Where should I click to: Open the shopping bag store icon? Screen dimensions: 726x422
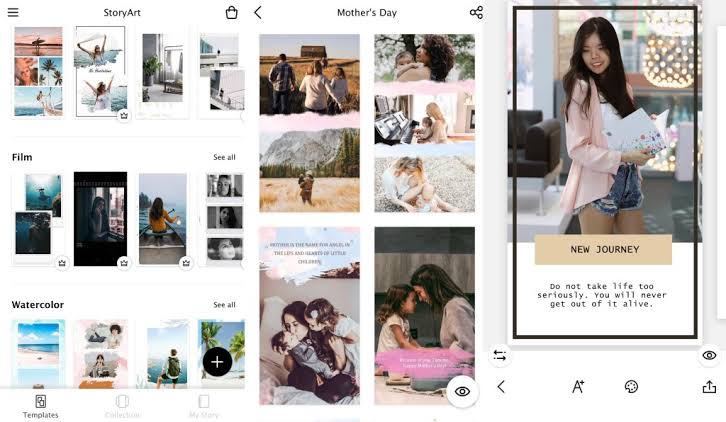point(232,13)
